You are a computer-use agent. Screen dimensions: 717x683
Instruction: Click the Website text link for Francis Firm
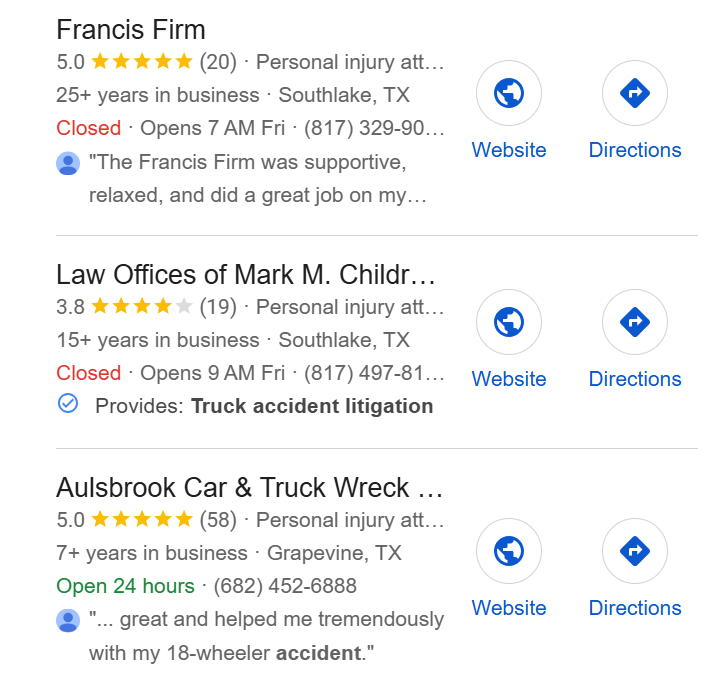point(509,150)
